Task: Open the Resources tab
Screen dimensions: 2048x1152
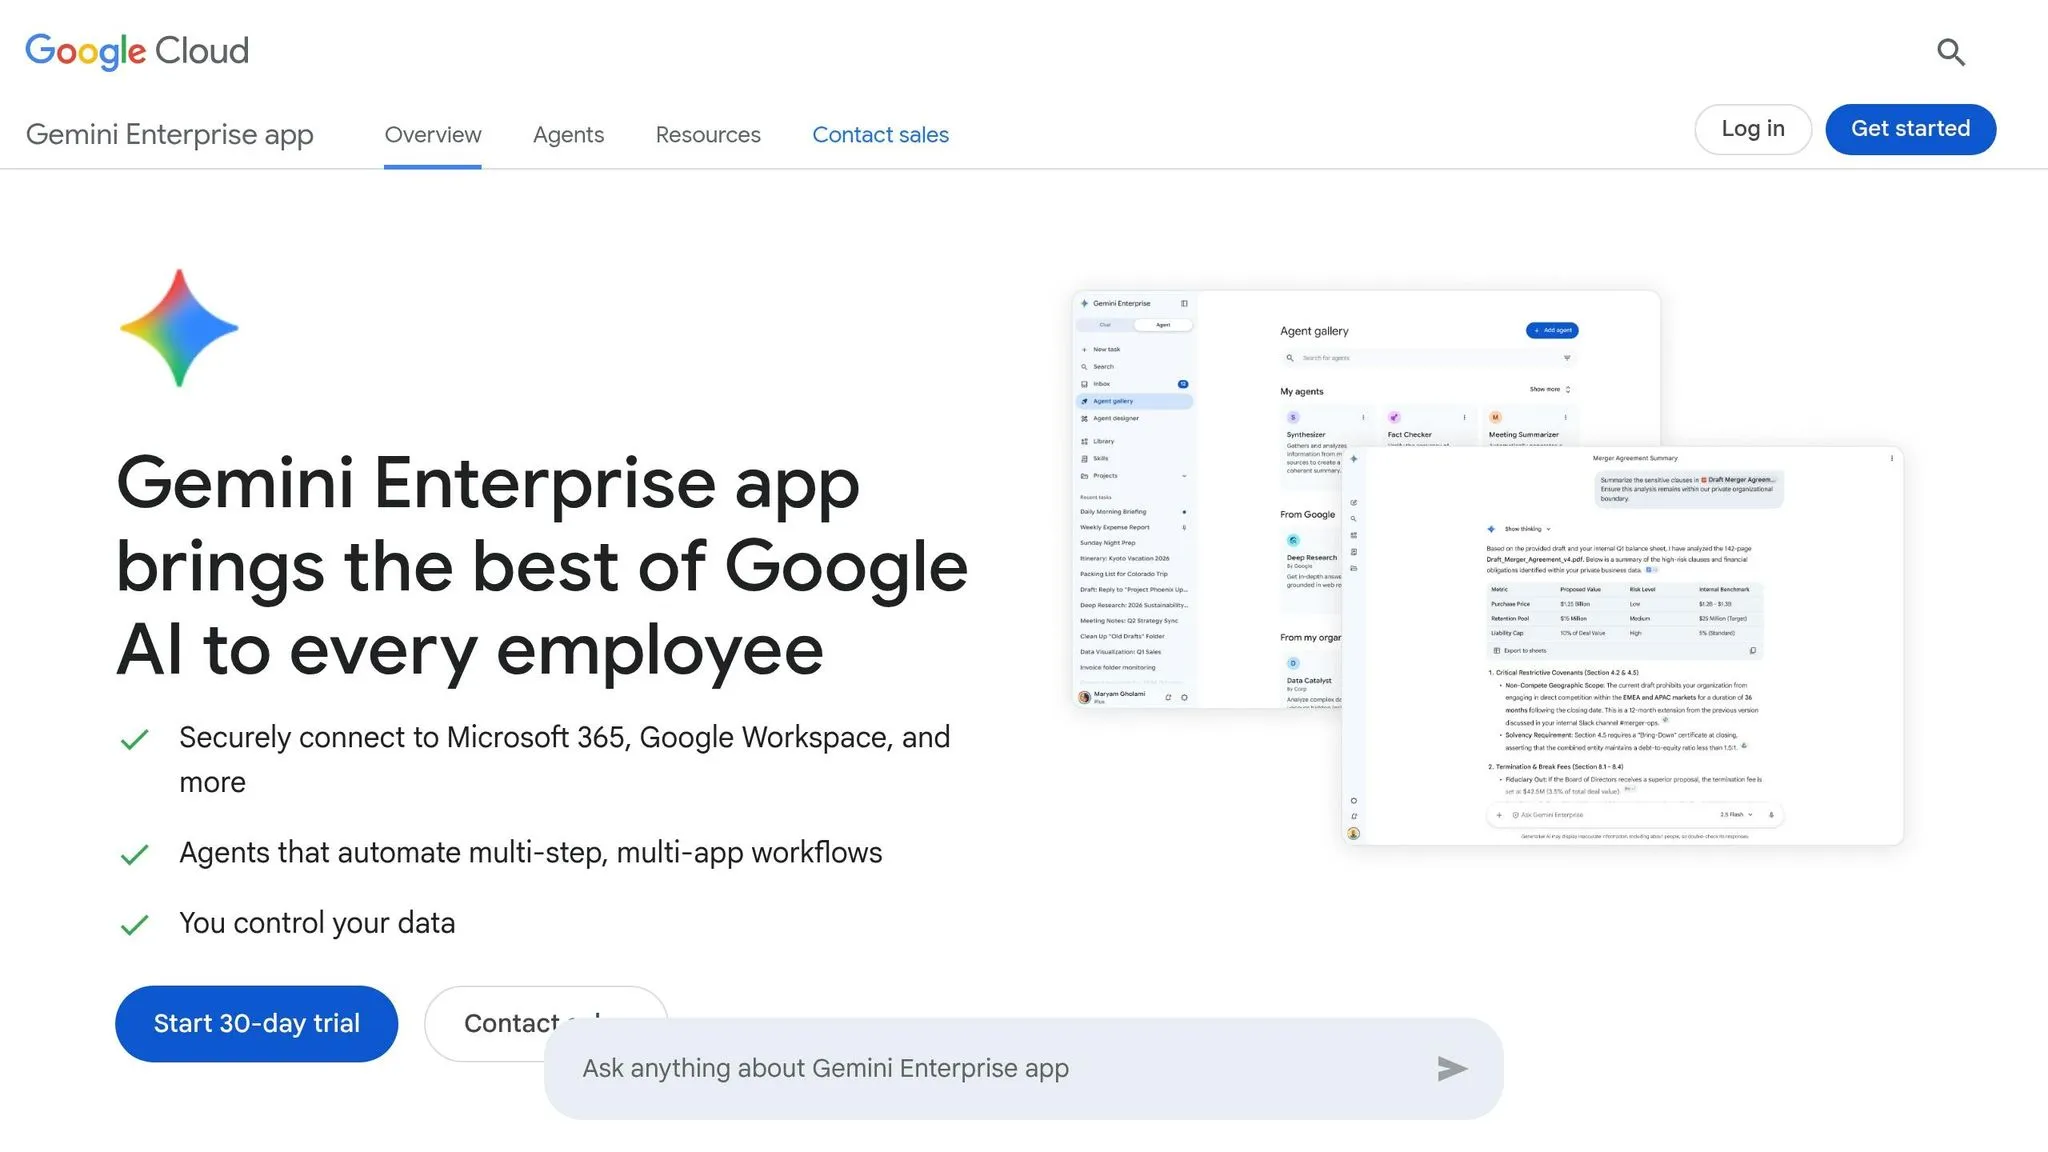Action: [x=708, y=135]
